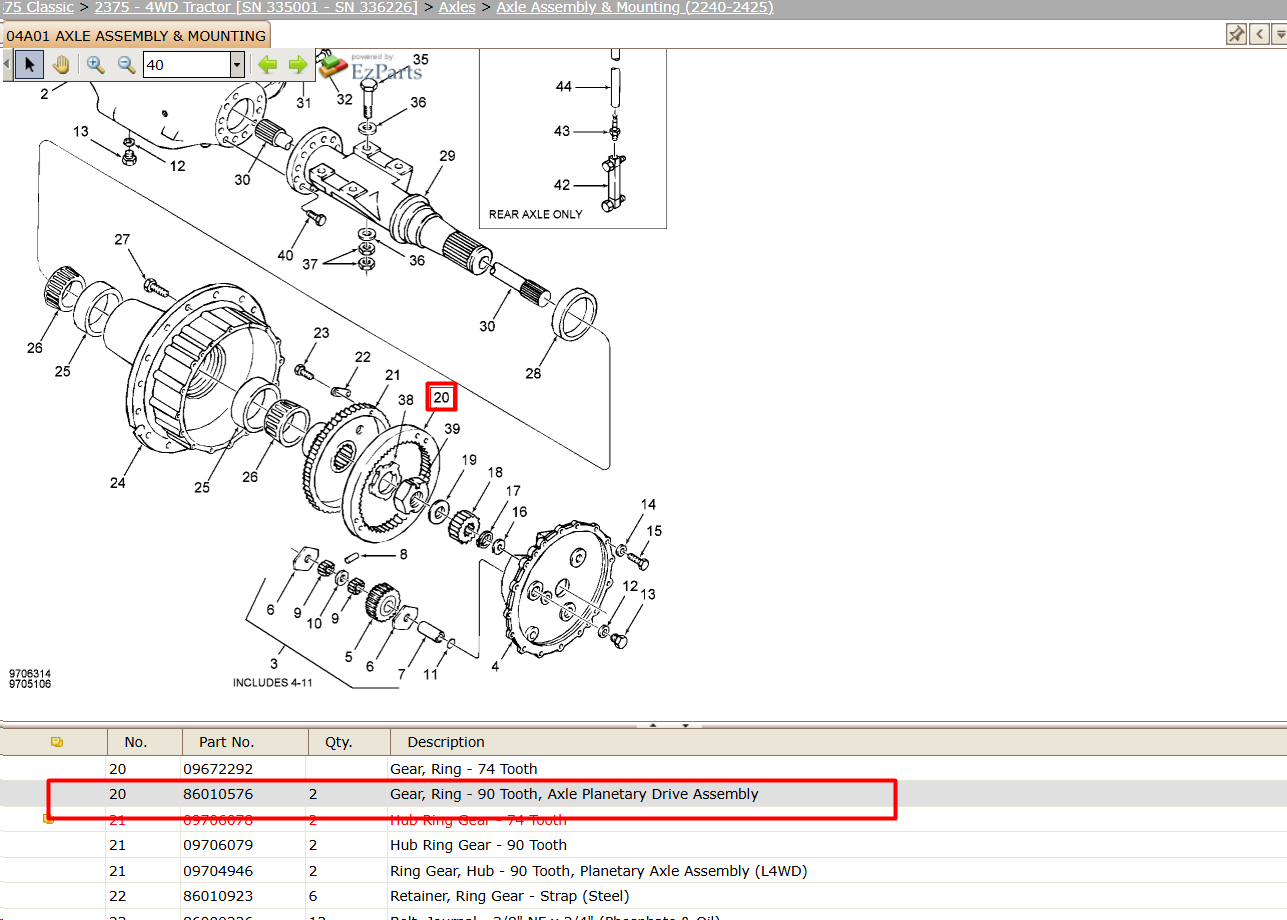Click 'Ring Gear, Hub - 90 Tooth' L4WD description
Viewport: 1287px width, 920px height.
coord(599,871)
